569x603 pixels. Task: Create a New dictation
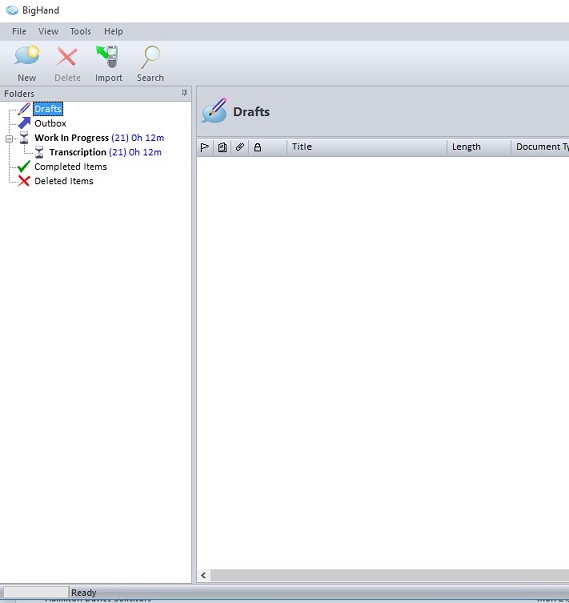pyautogui.click(x=27, y=63)
